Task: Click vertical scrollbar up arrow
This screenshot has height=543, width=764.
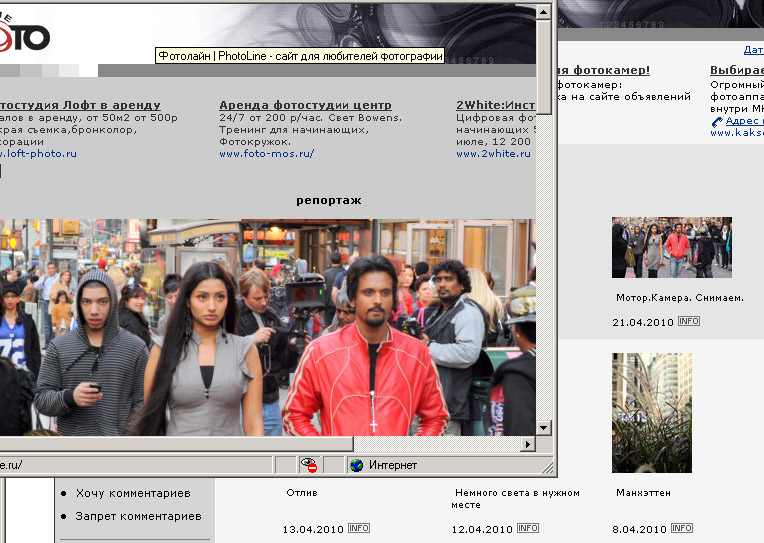Action: point(544,11)
